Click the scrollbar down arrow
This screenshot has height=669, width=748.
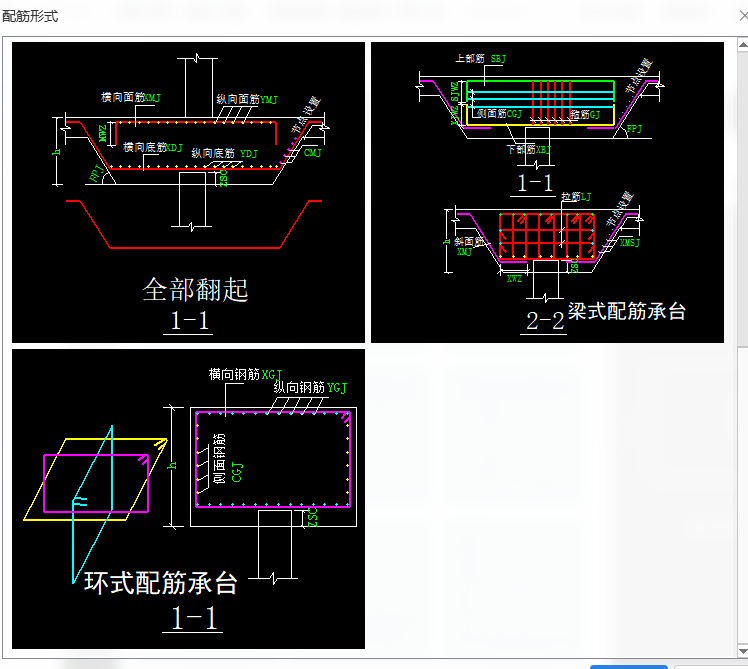coord(743,651)
